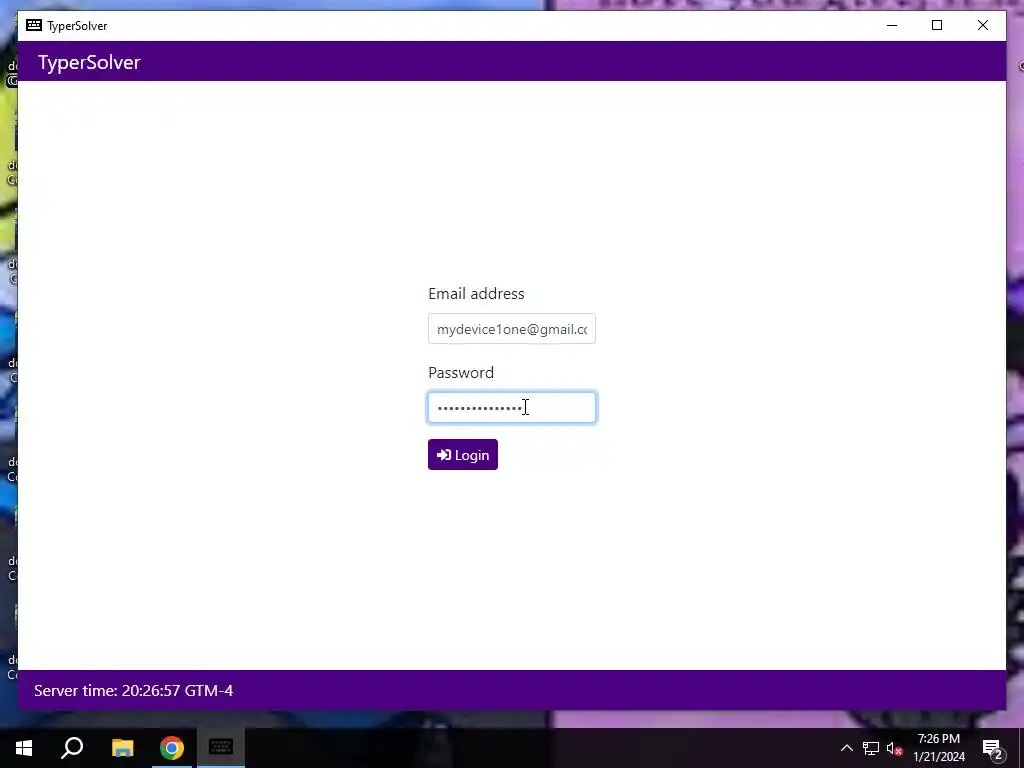The width and height of the screenshot is (1024, 768).
Task: Open taskbar Search magnifier
Action: pos(72,748)
